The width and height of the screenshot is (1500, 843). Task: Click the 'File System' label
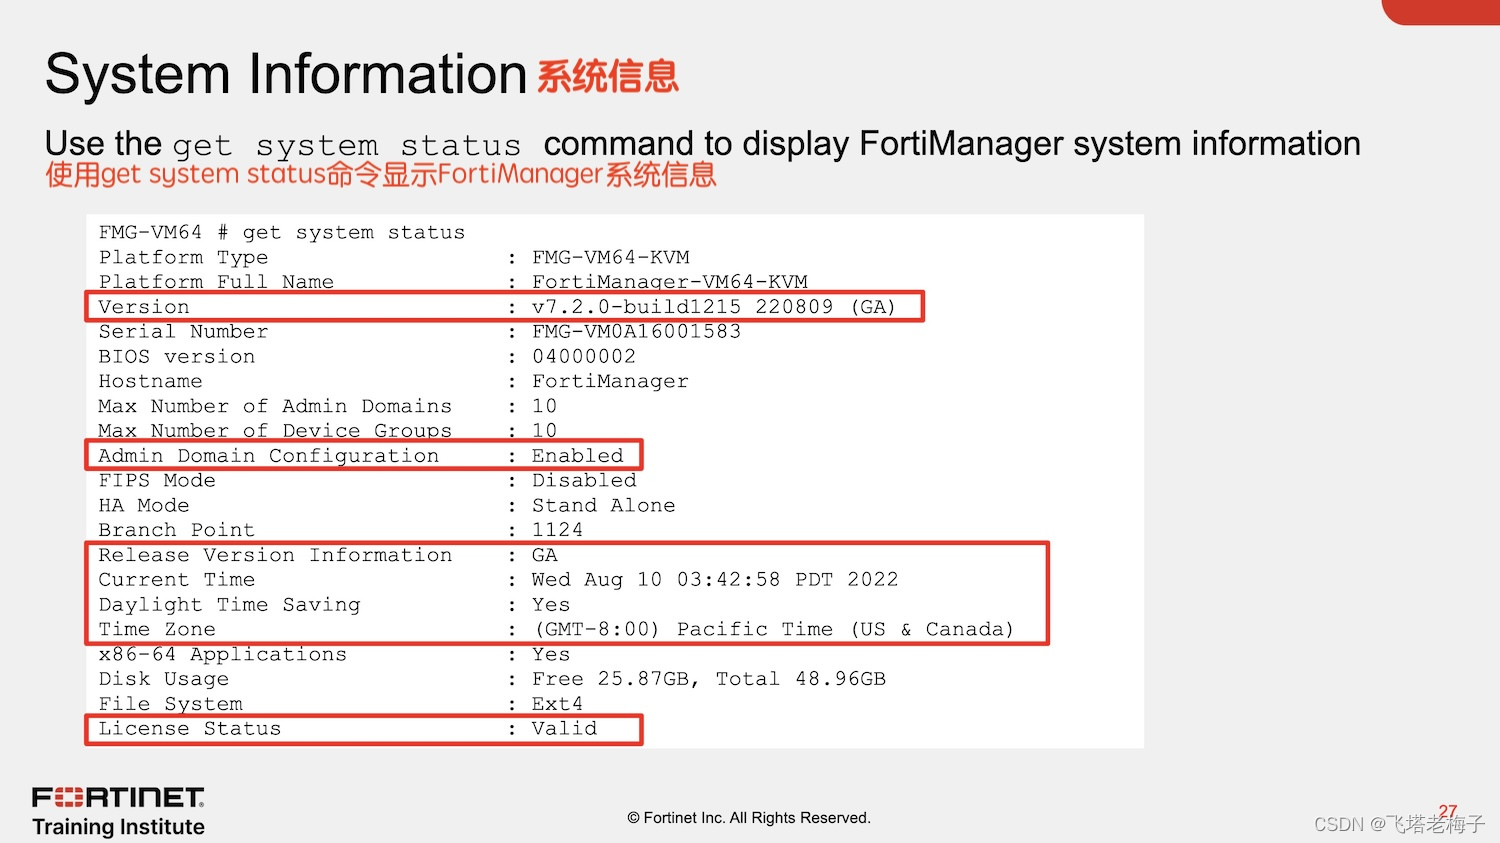click(170, 704)
